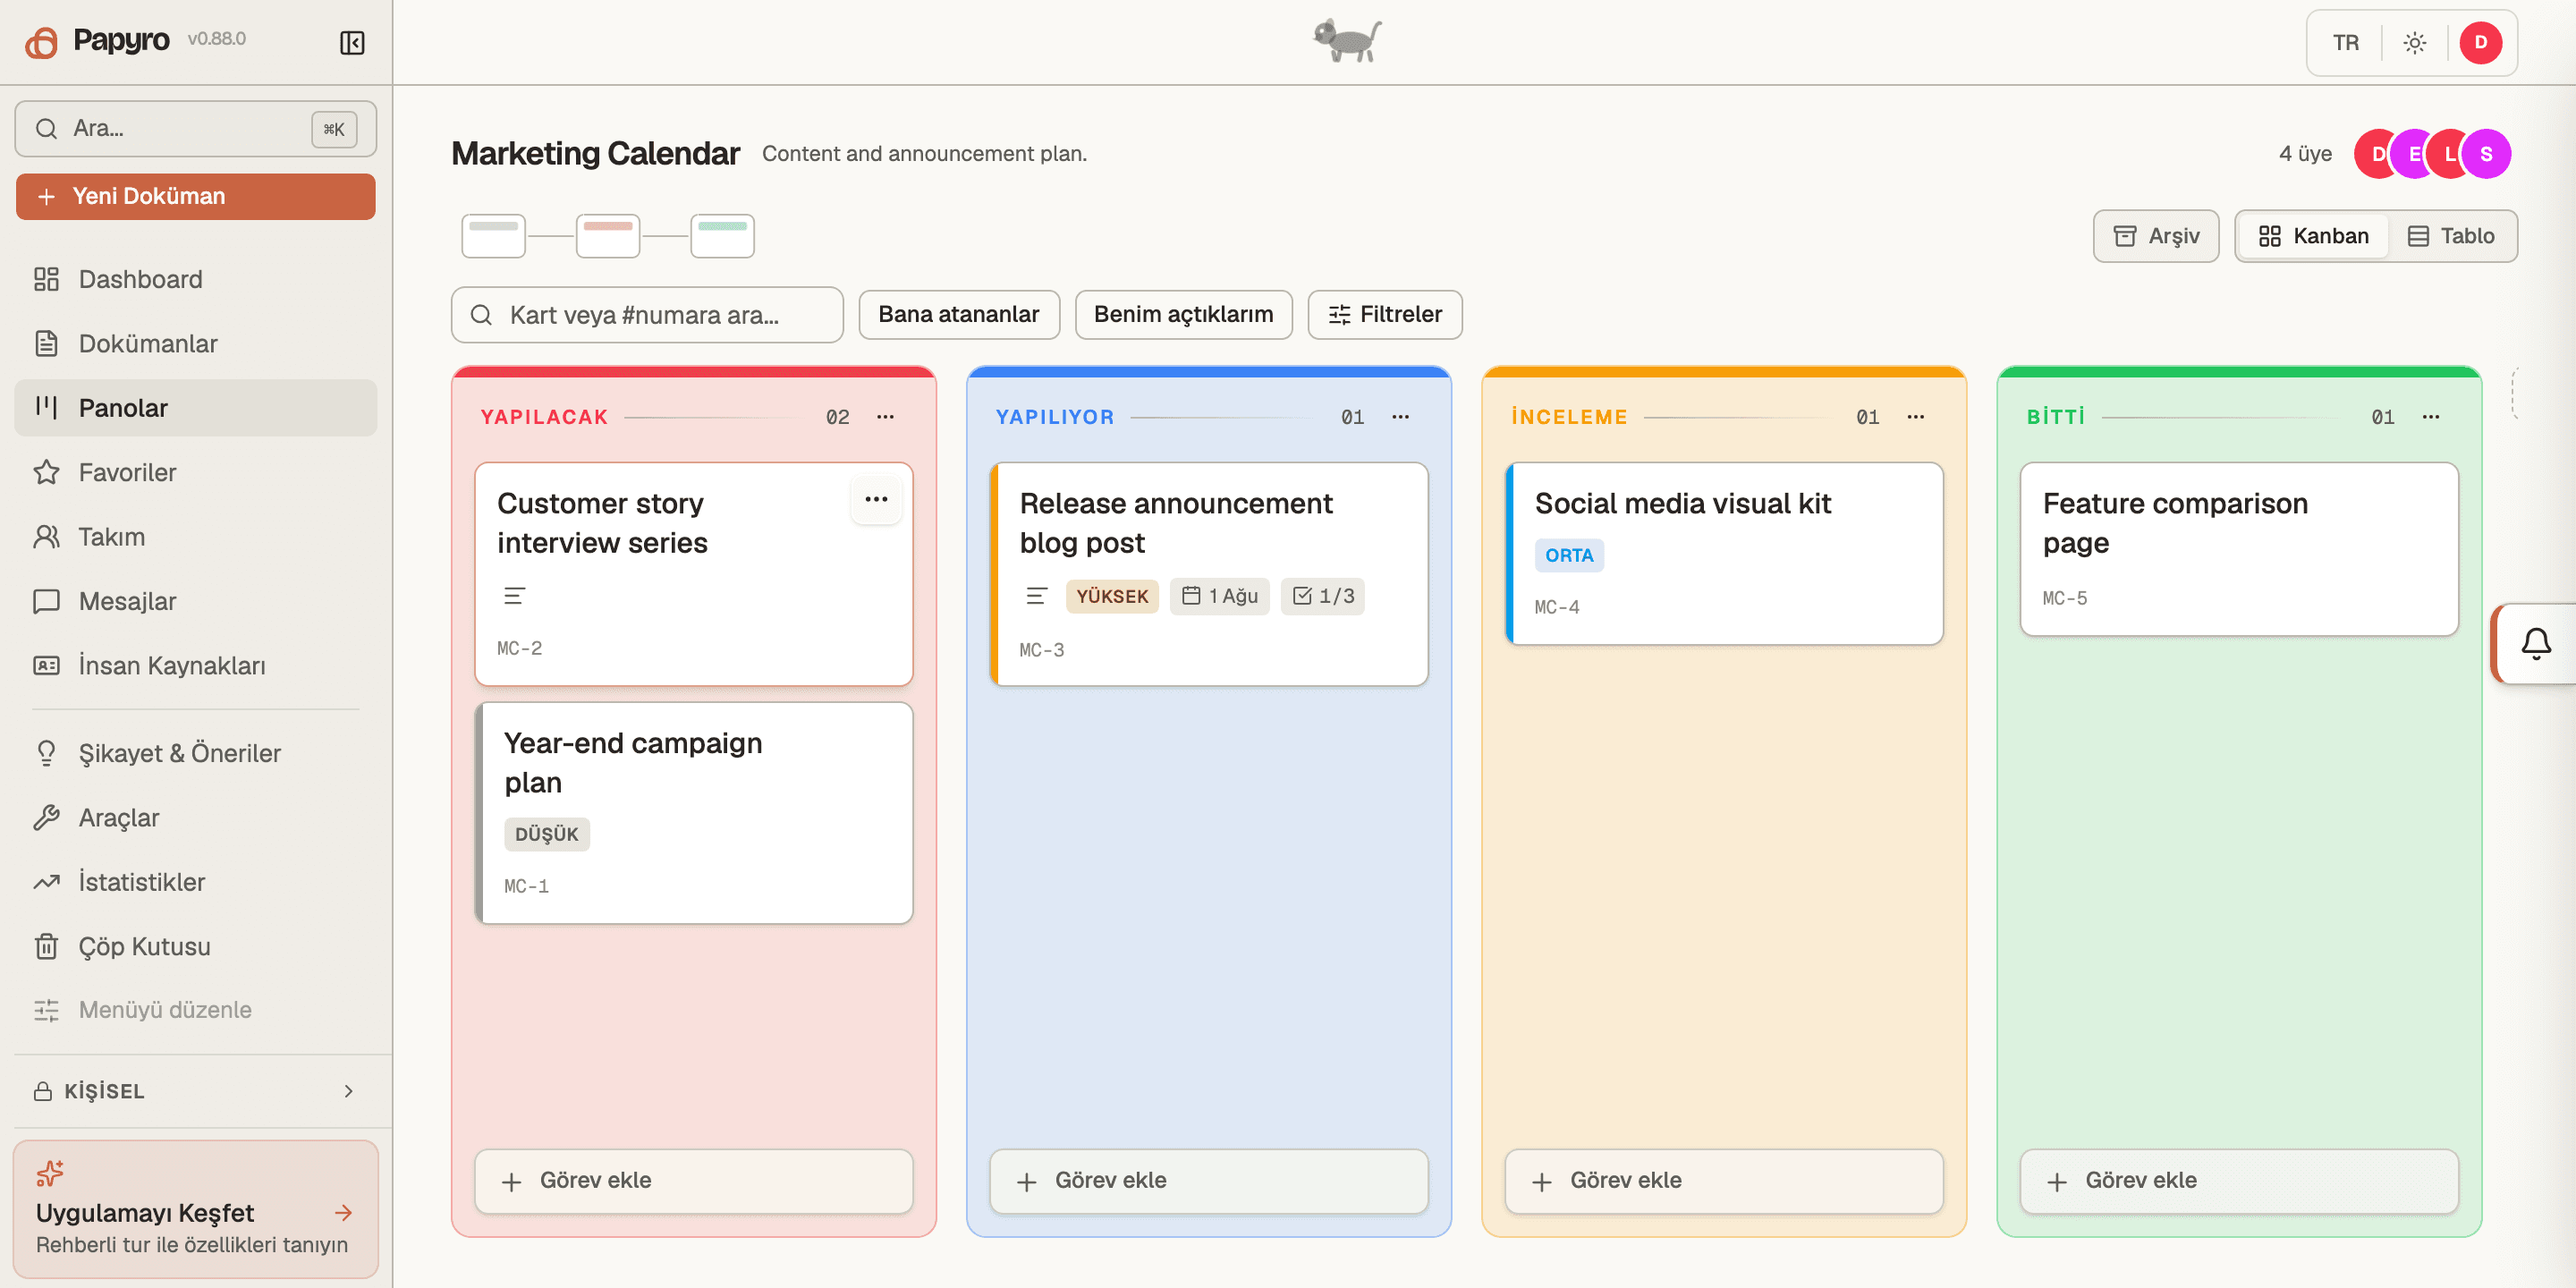Open notifications with the bell icon
The width and height of the screenshot is (2576, 1288).
2535,644
